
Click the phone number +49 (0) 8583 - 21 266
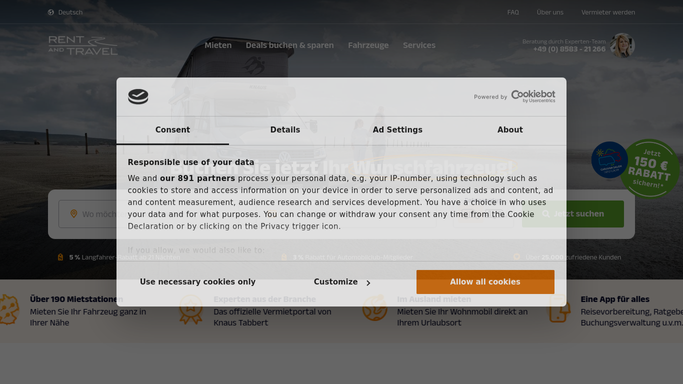click(569, 49)
